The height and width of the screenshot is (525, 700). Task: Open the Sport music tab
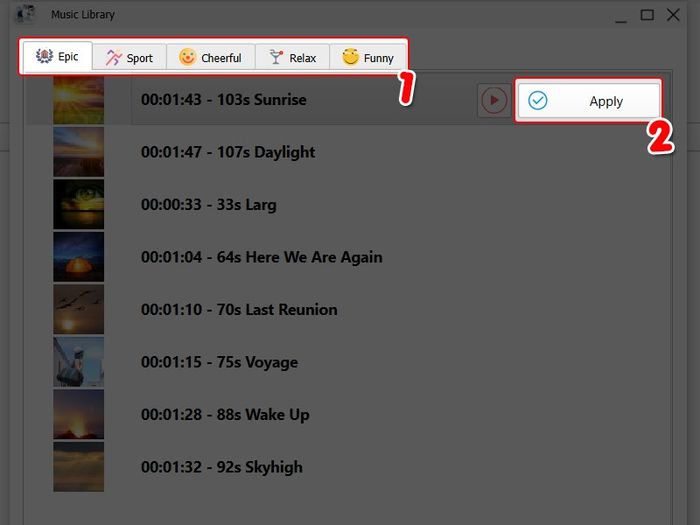[x=129, y=58]
